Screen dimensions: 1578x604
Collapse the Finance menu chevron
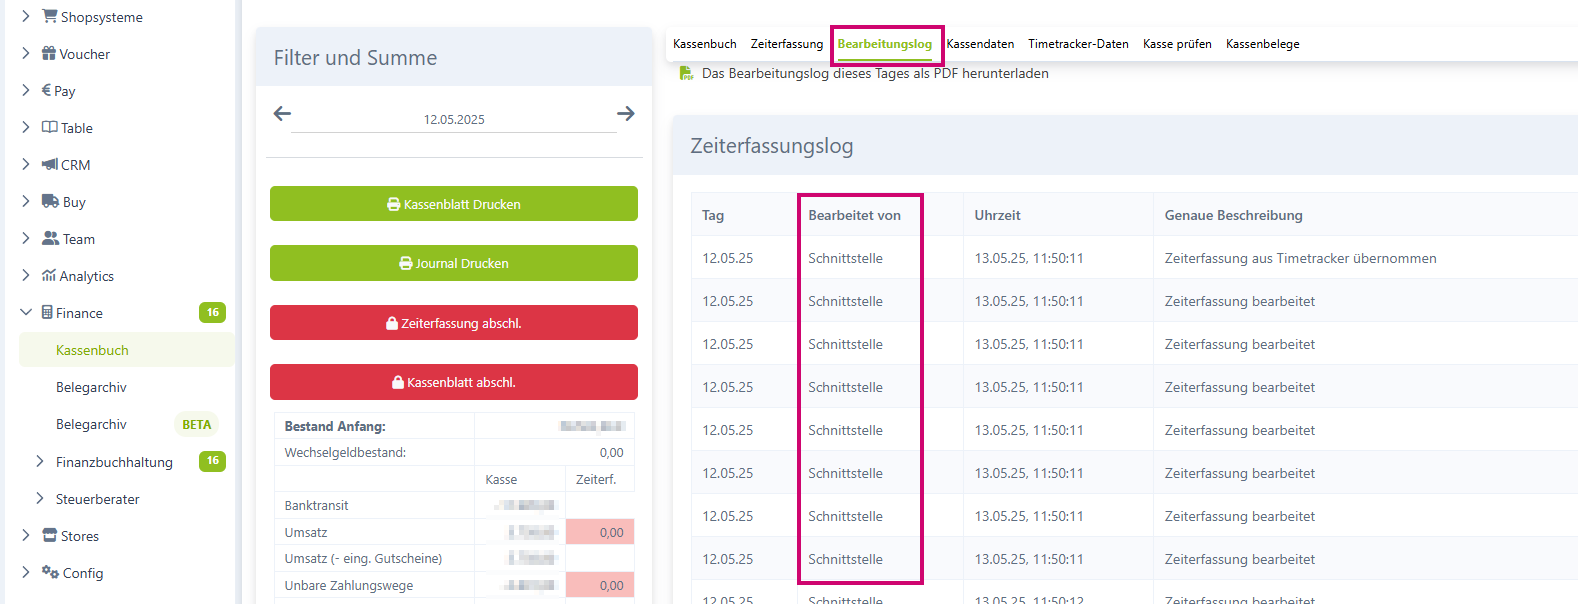(x=25, y=312)
